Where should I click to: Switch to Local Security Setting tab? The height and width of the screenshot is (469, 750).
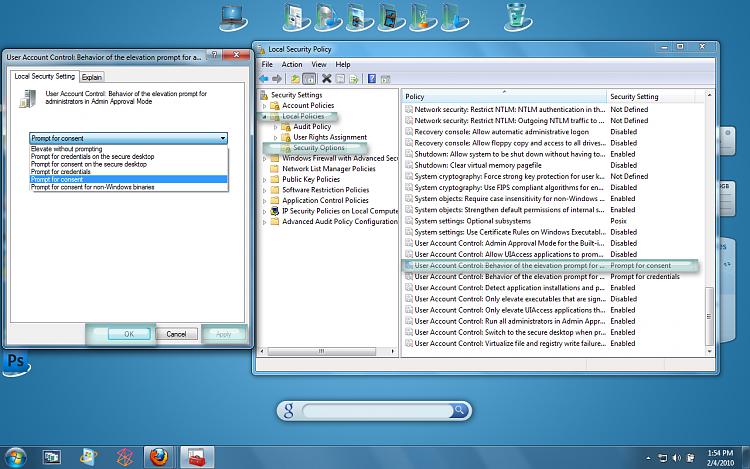pos(44,76)
